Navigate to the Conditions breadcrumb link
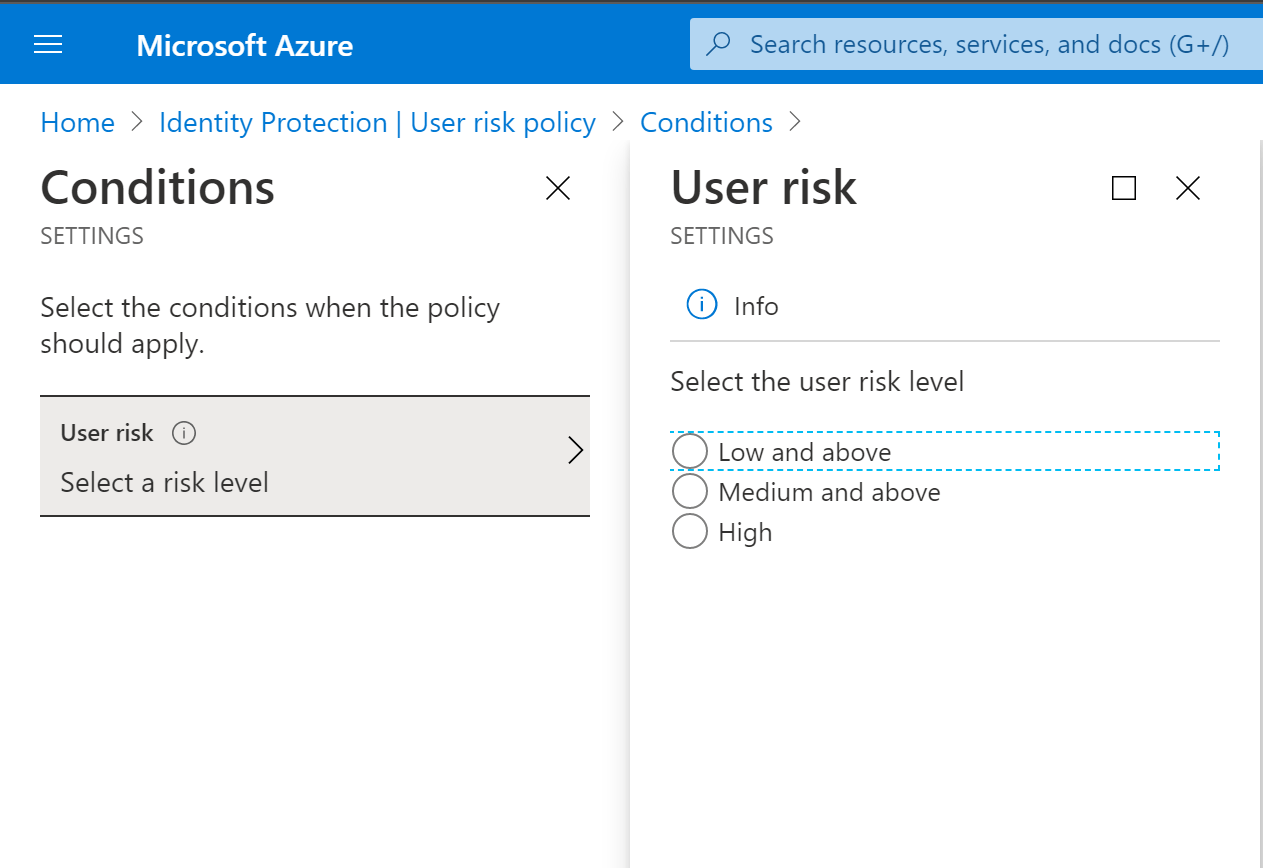 tap(706, 123)
